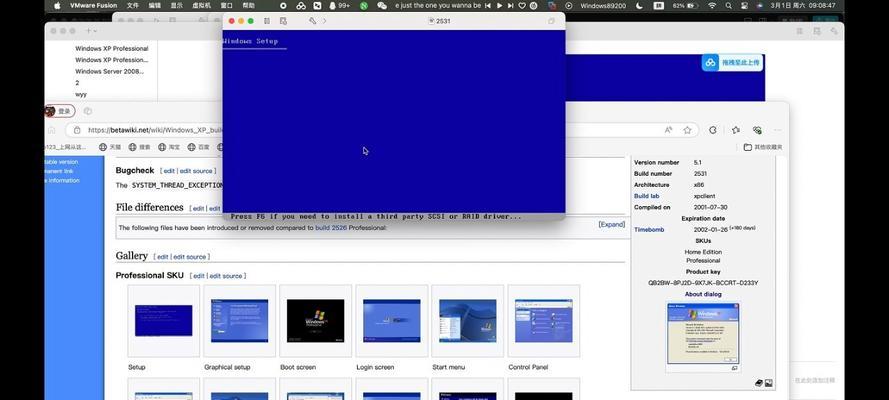Open the wrench settings icon in 2531 VM window
This screenshot has height=400, width=889.
[x=312, y=21]
